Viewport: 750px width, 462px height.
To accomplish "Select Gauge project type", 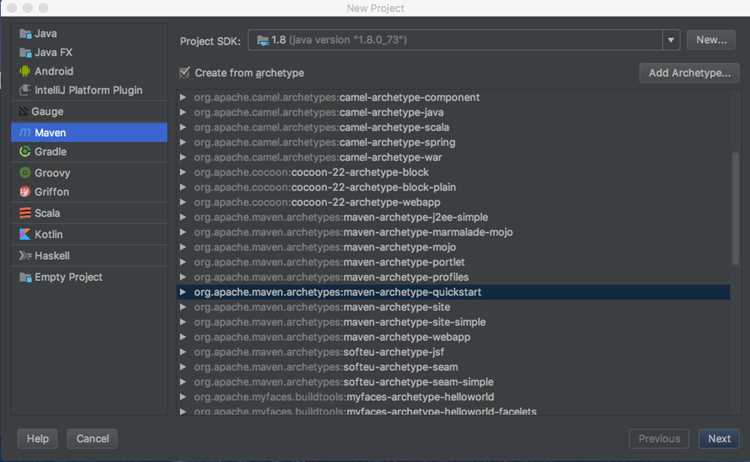I will coord(89,111).
